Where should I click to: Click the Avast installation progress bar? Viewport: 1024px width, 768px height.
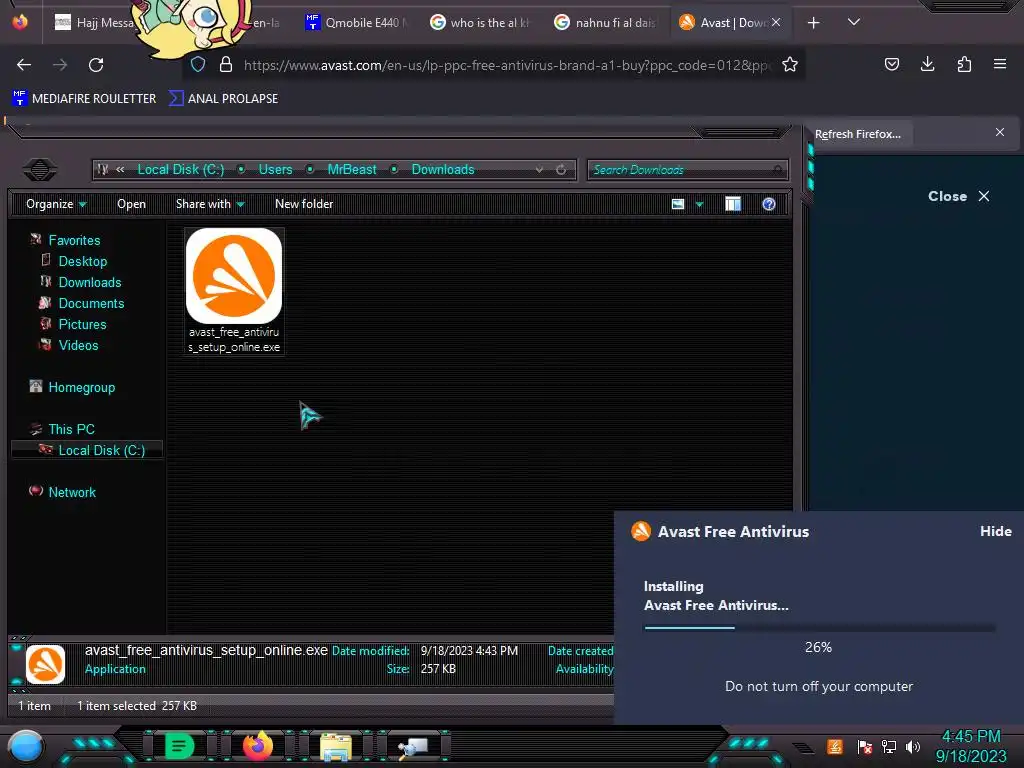(819, 628)
